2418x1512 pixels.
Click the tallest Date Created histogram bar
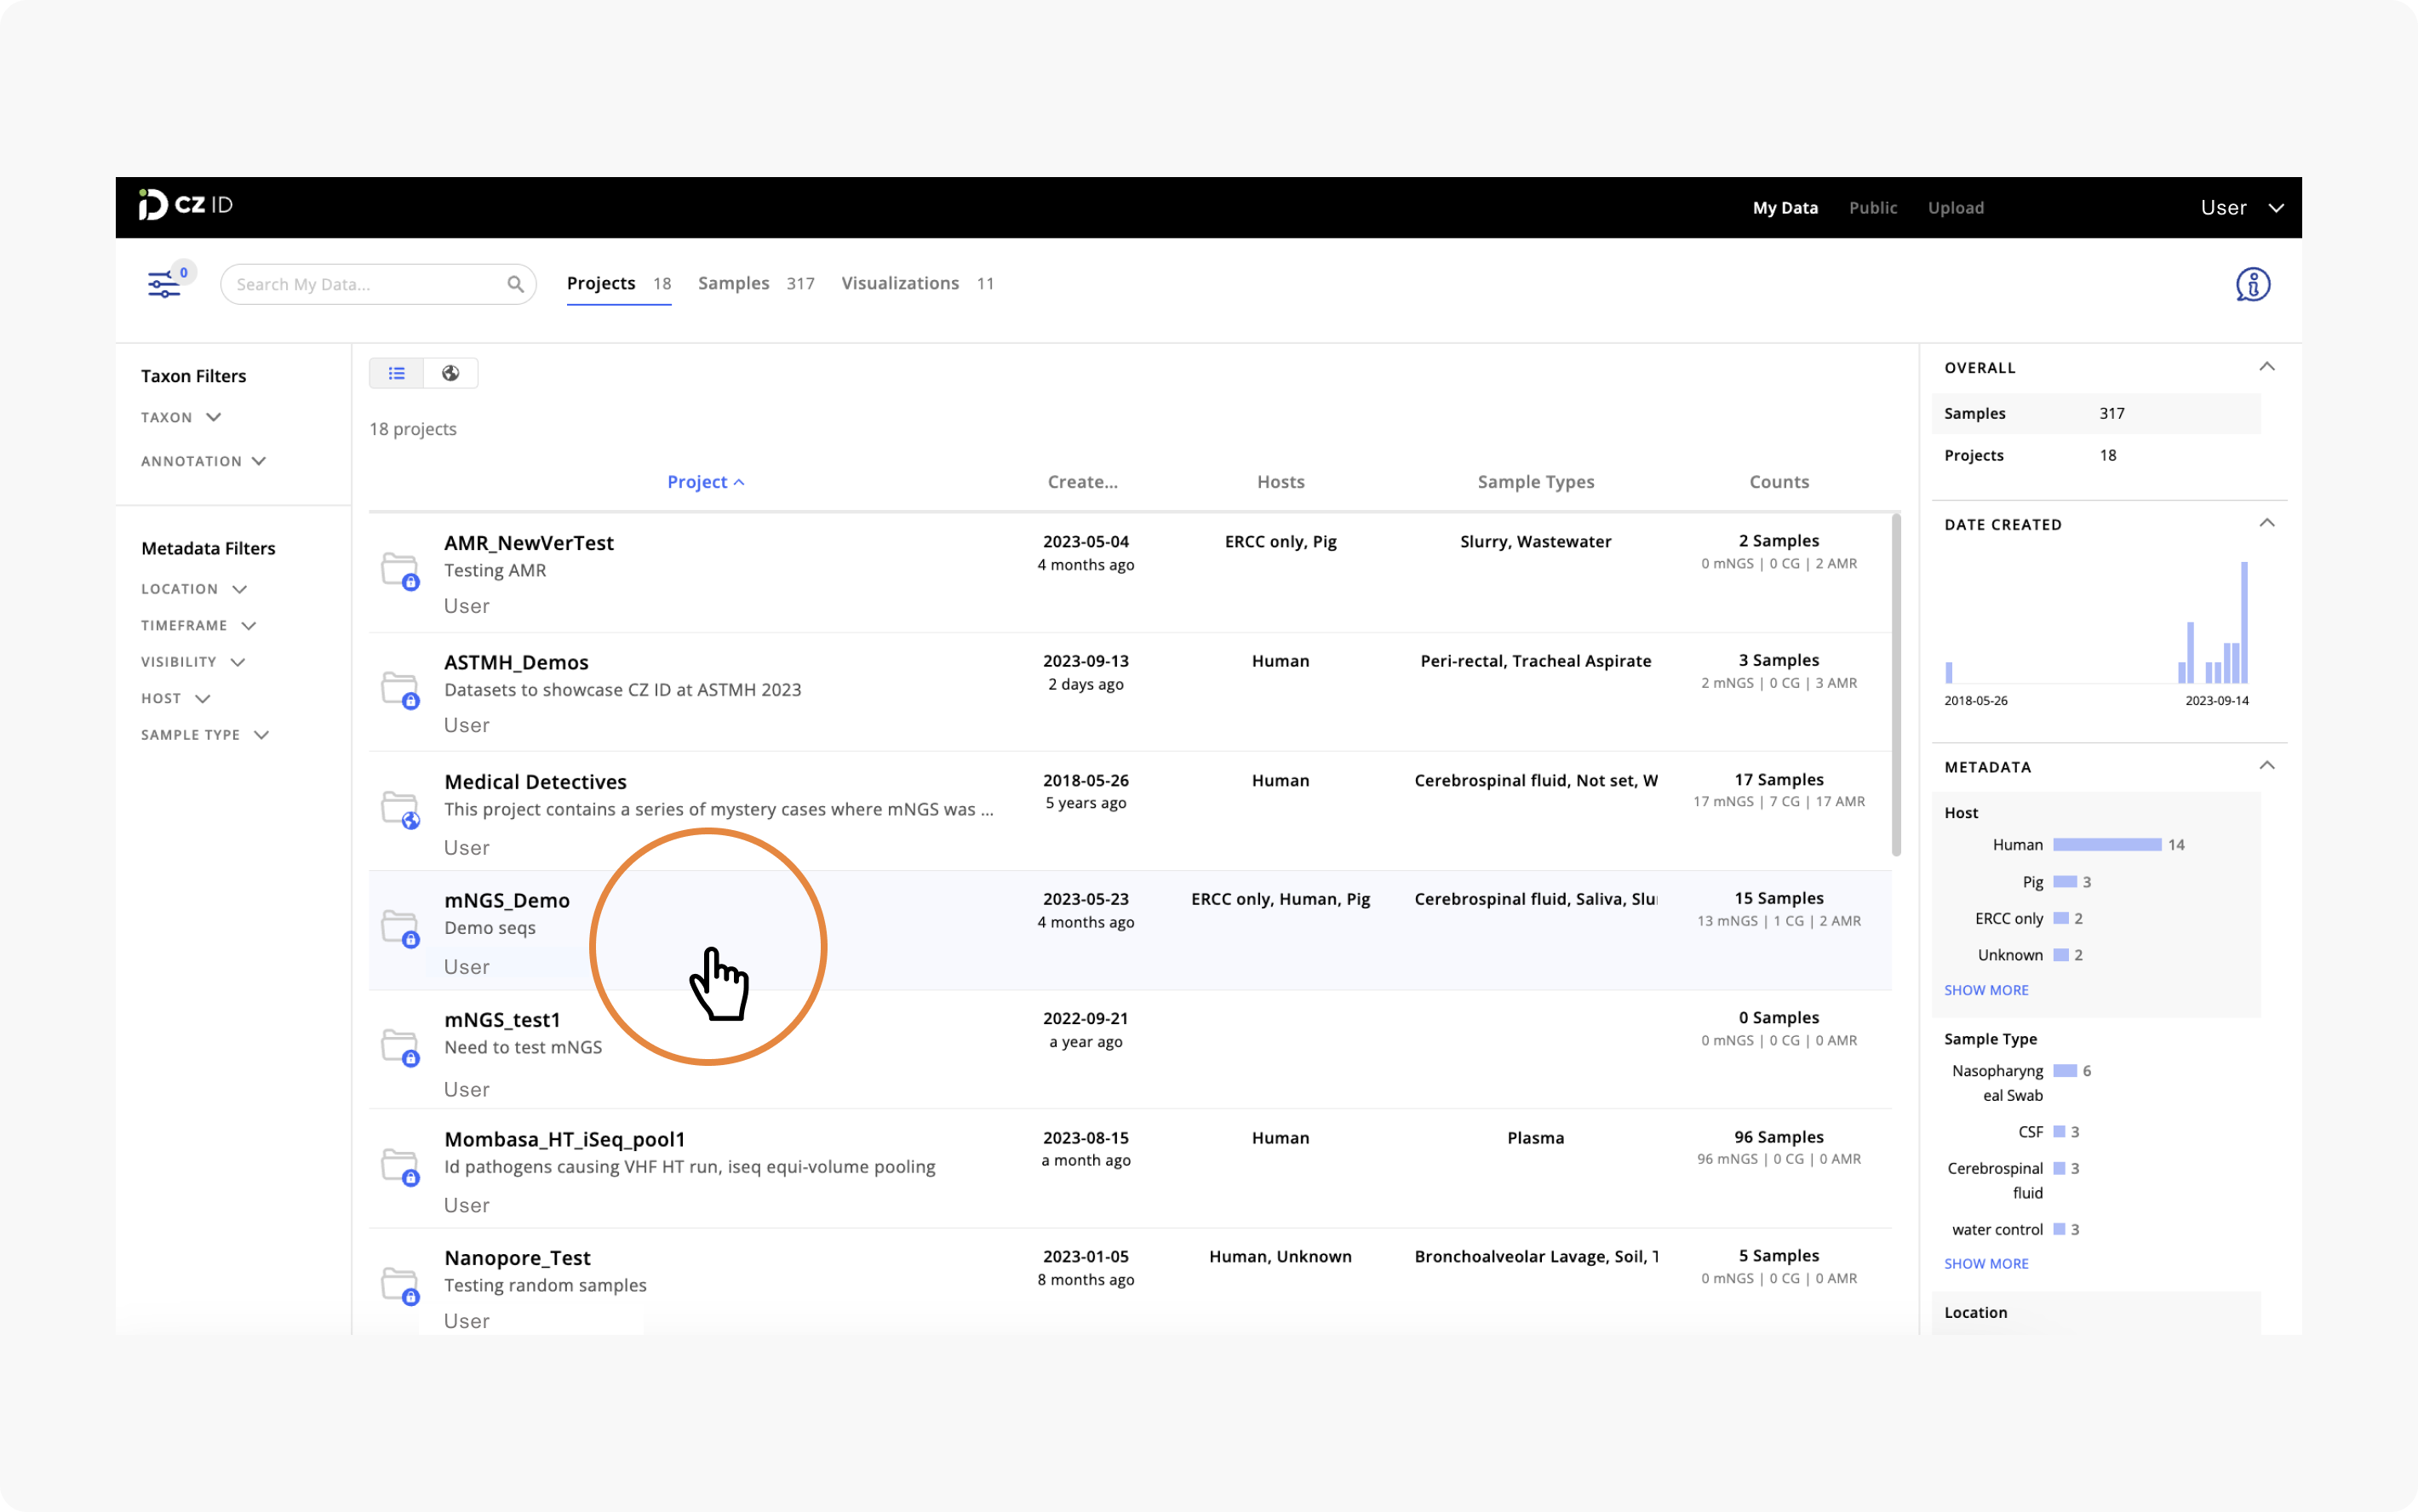2244,622
